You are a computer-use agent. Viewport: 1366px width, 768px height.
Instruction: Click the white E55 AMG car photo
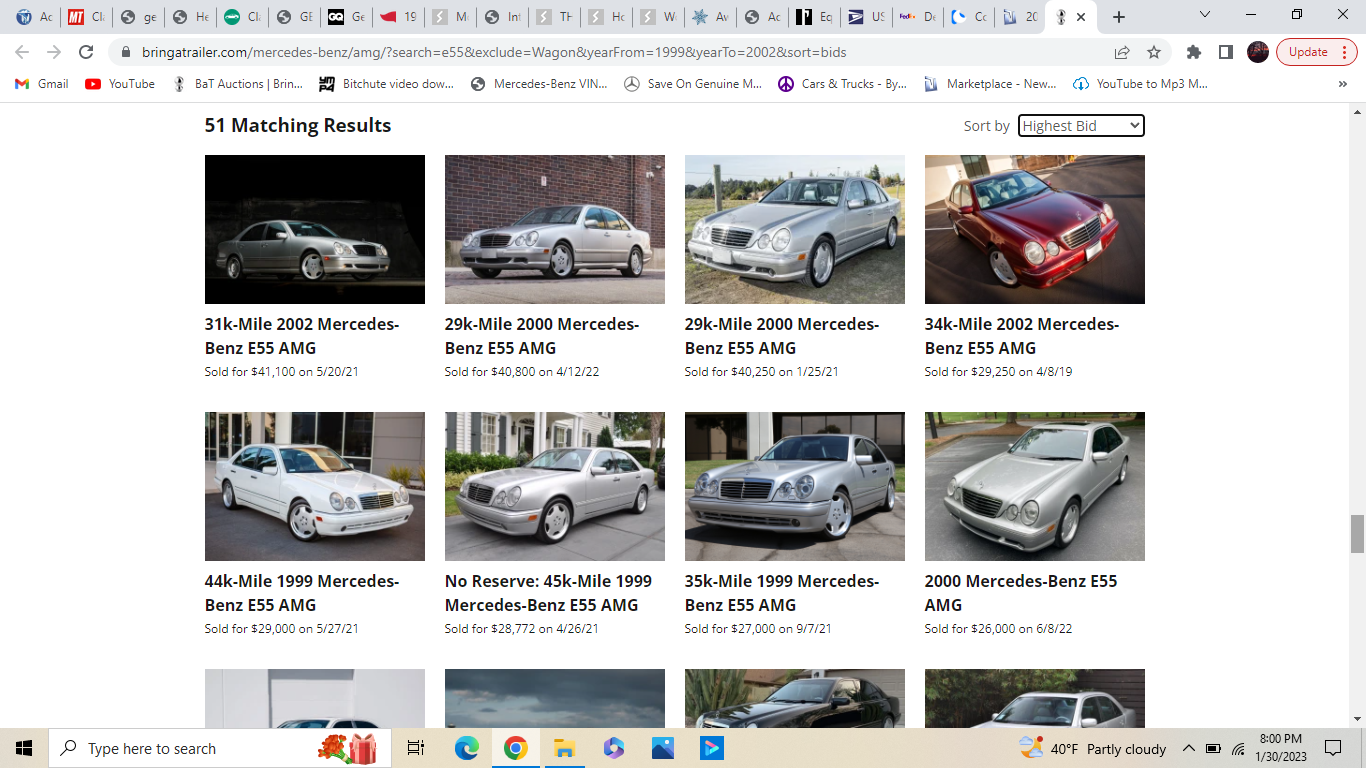tap(315, 486)
